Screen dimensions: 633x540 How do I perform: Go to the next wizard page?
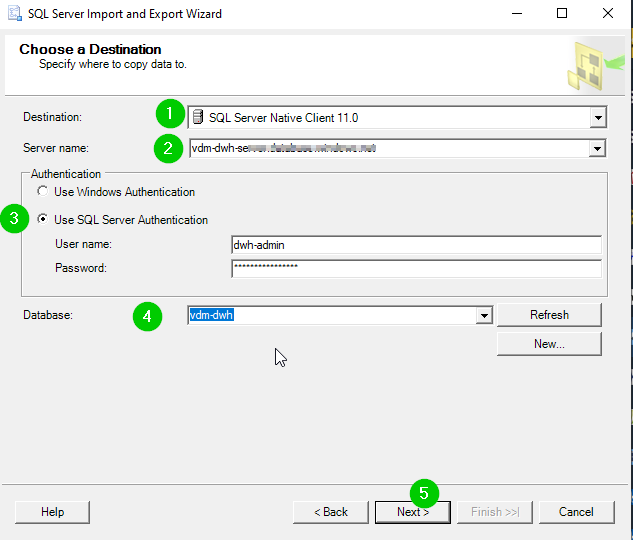click(413, 512)
